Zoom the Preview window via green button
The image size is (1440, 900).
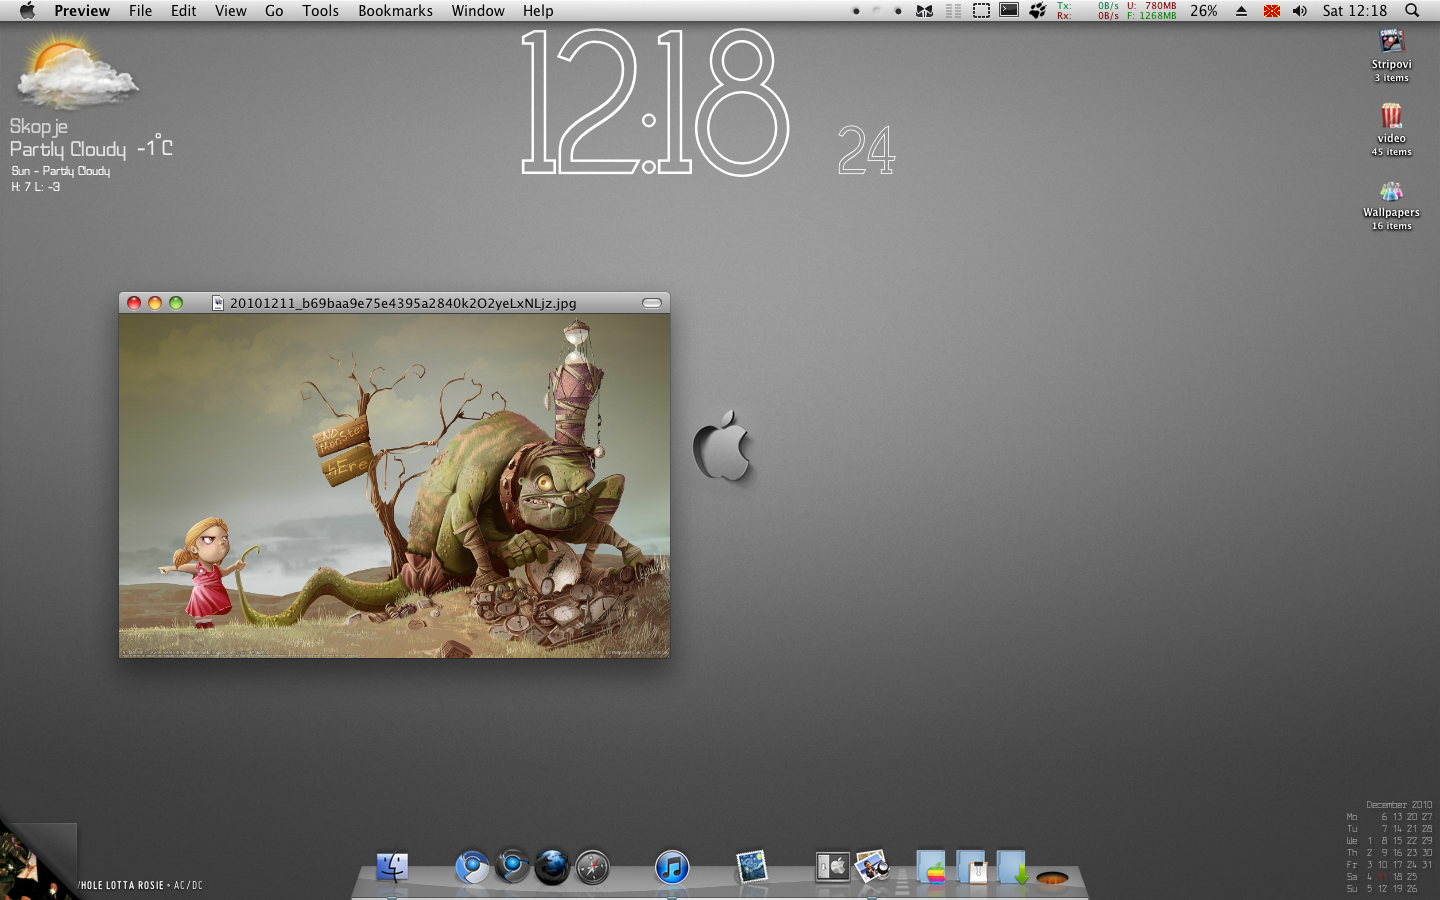click(176, 303)
